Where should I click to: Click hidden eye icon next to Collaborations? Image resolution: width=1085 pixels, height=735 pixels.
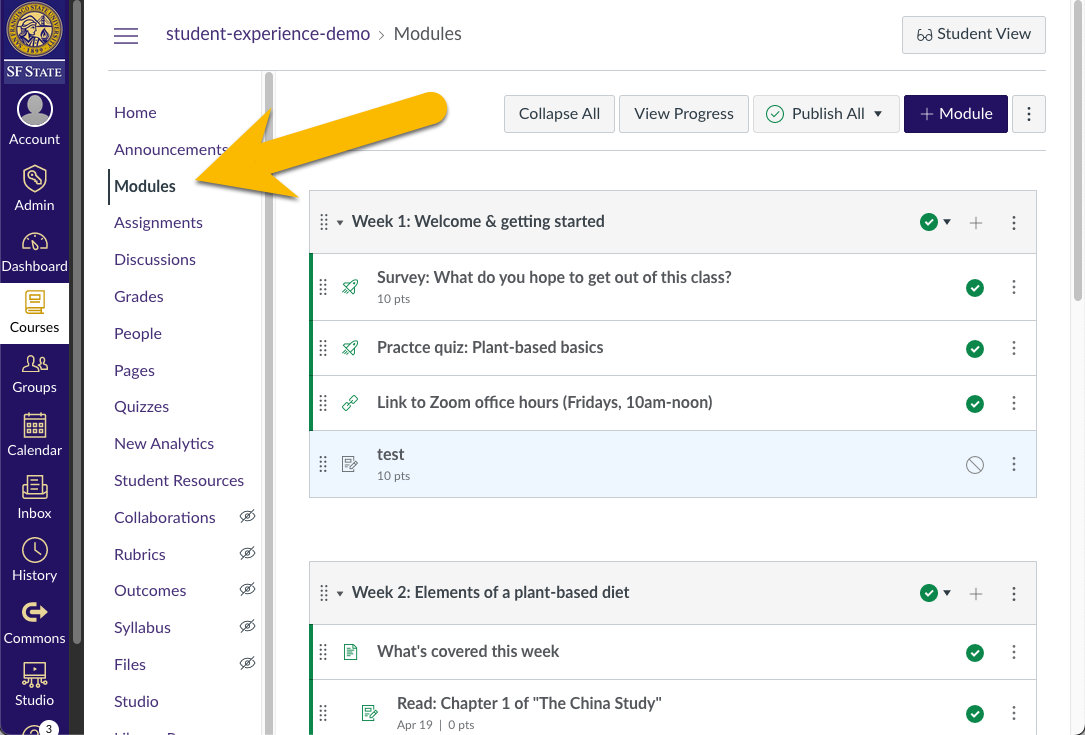(x=247, y=516)
